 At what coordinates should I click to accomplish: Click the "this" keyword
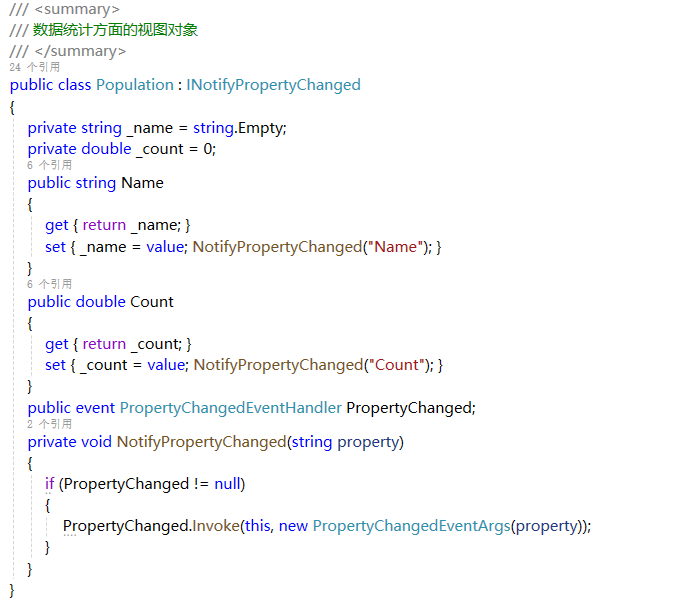258,526
